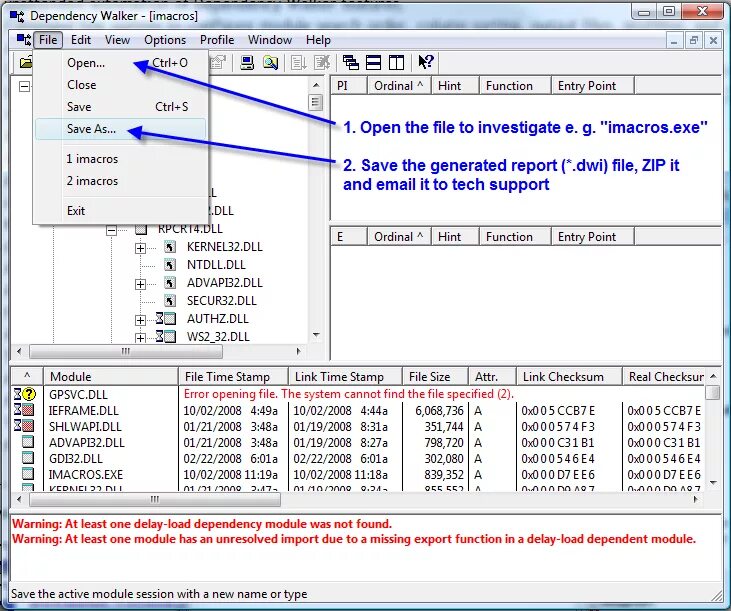Click the module icon beside ADVAPI32.DLL in tree
Screen dimensions: 731x611
[170, 283]
